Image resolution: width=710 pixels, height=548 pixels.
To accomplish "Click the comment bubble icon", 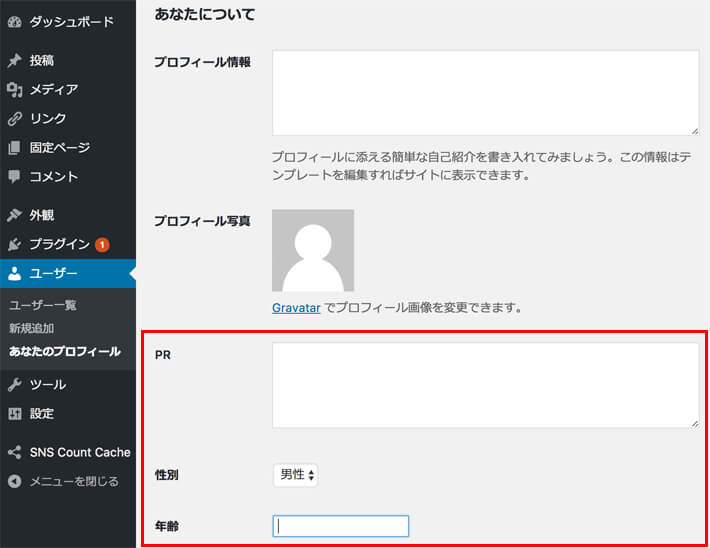I will click(x=15, y=177).
